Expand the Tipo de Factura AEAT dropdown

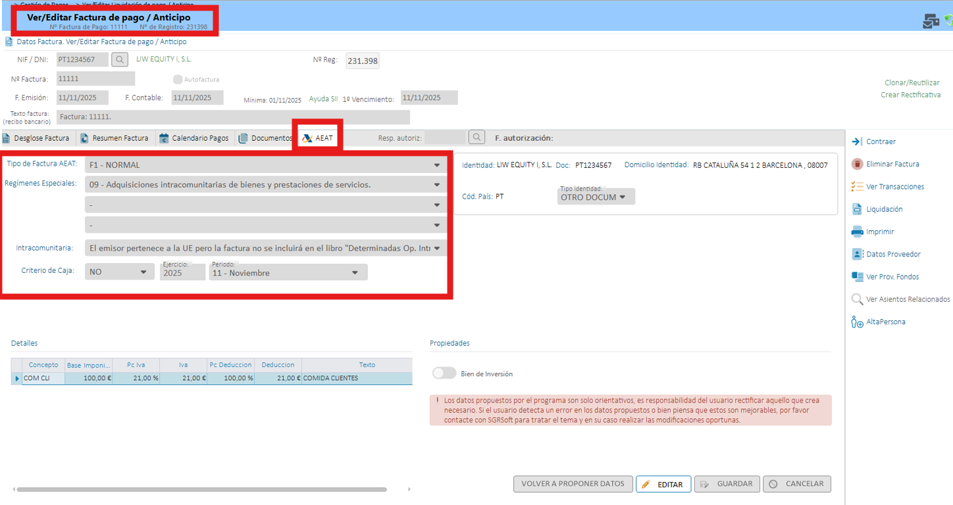click(436, 165)
